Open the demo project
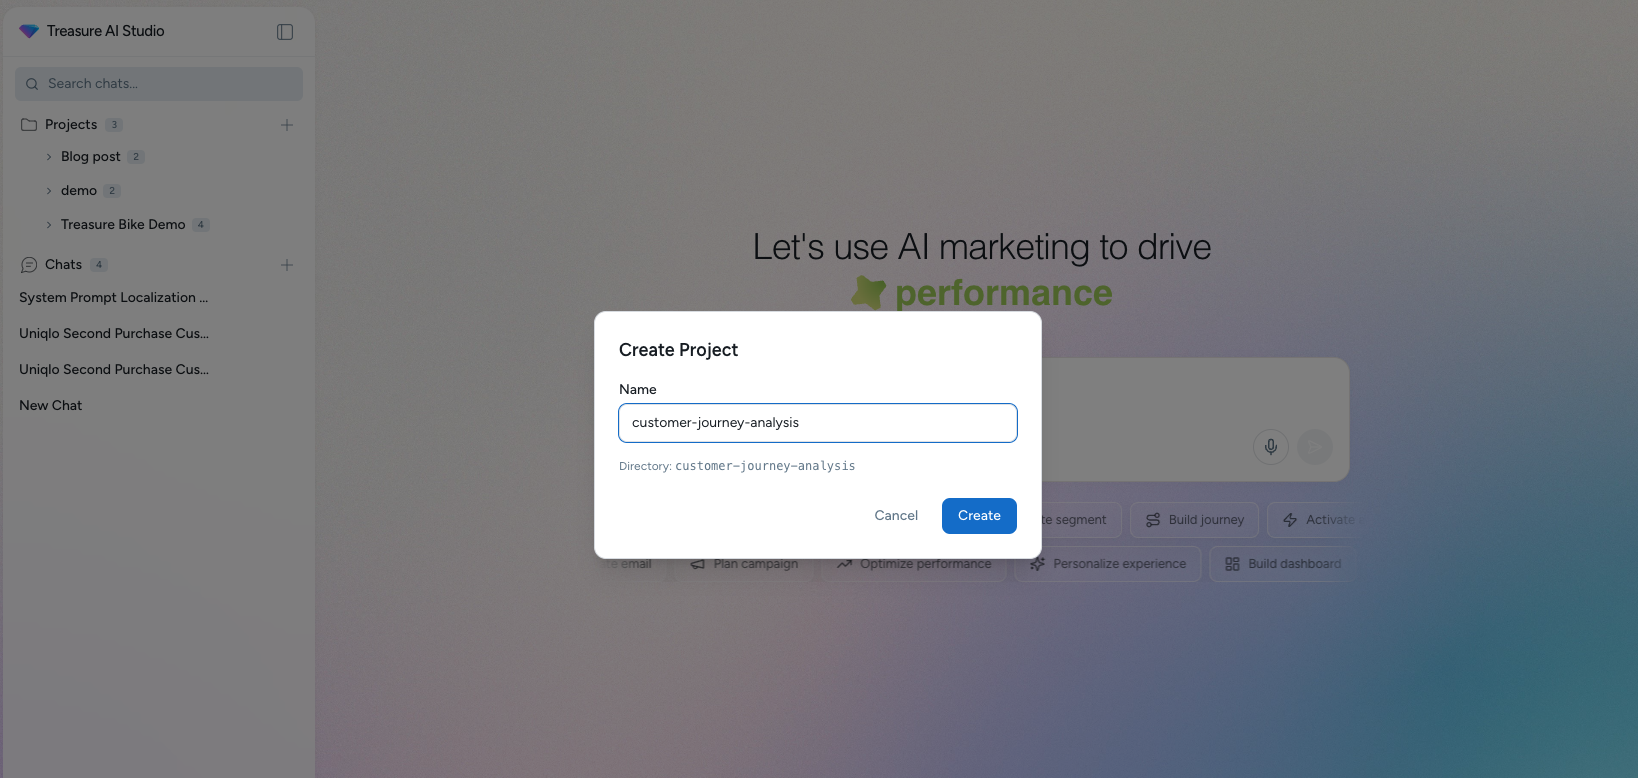Viewport: 1638px width, 778px height. click(x=79, y=191)
